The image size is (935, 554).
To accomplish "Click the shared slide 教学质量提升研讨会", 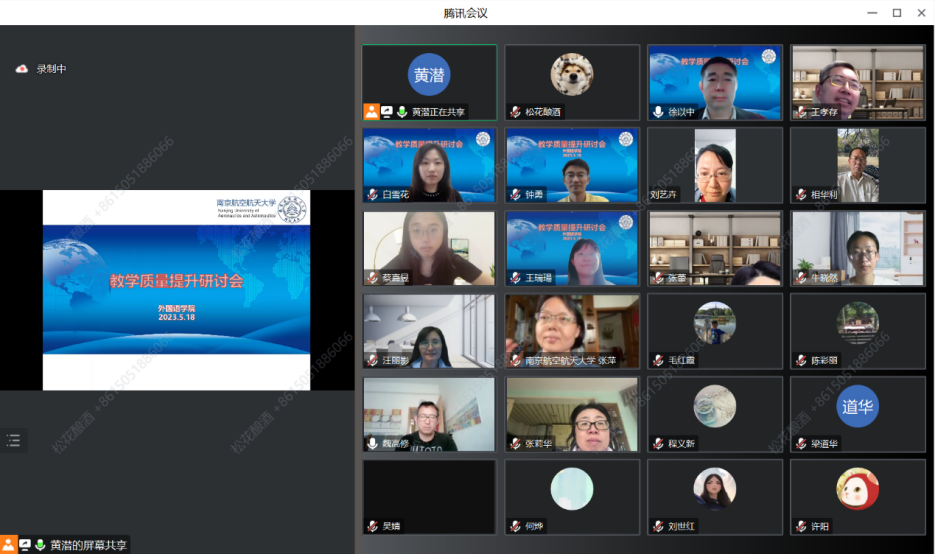I will pos(176,289).
